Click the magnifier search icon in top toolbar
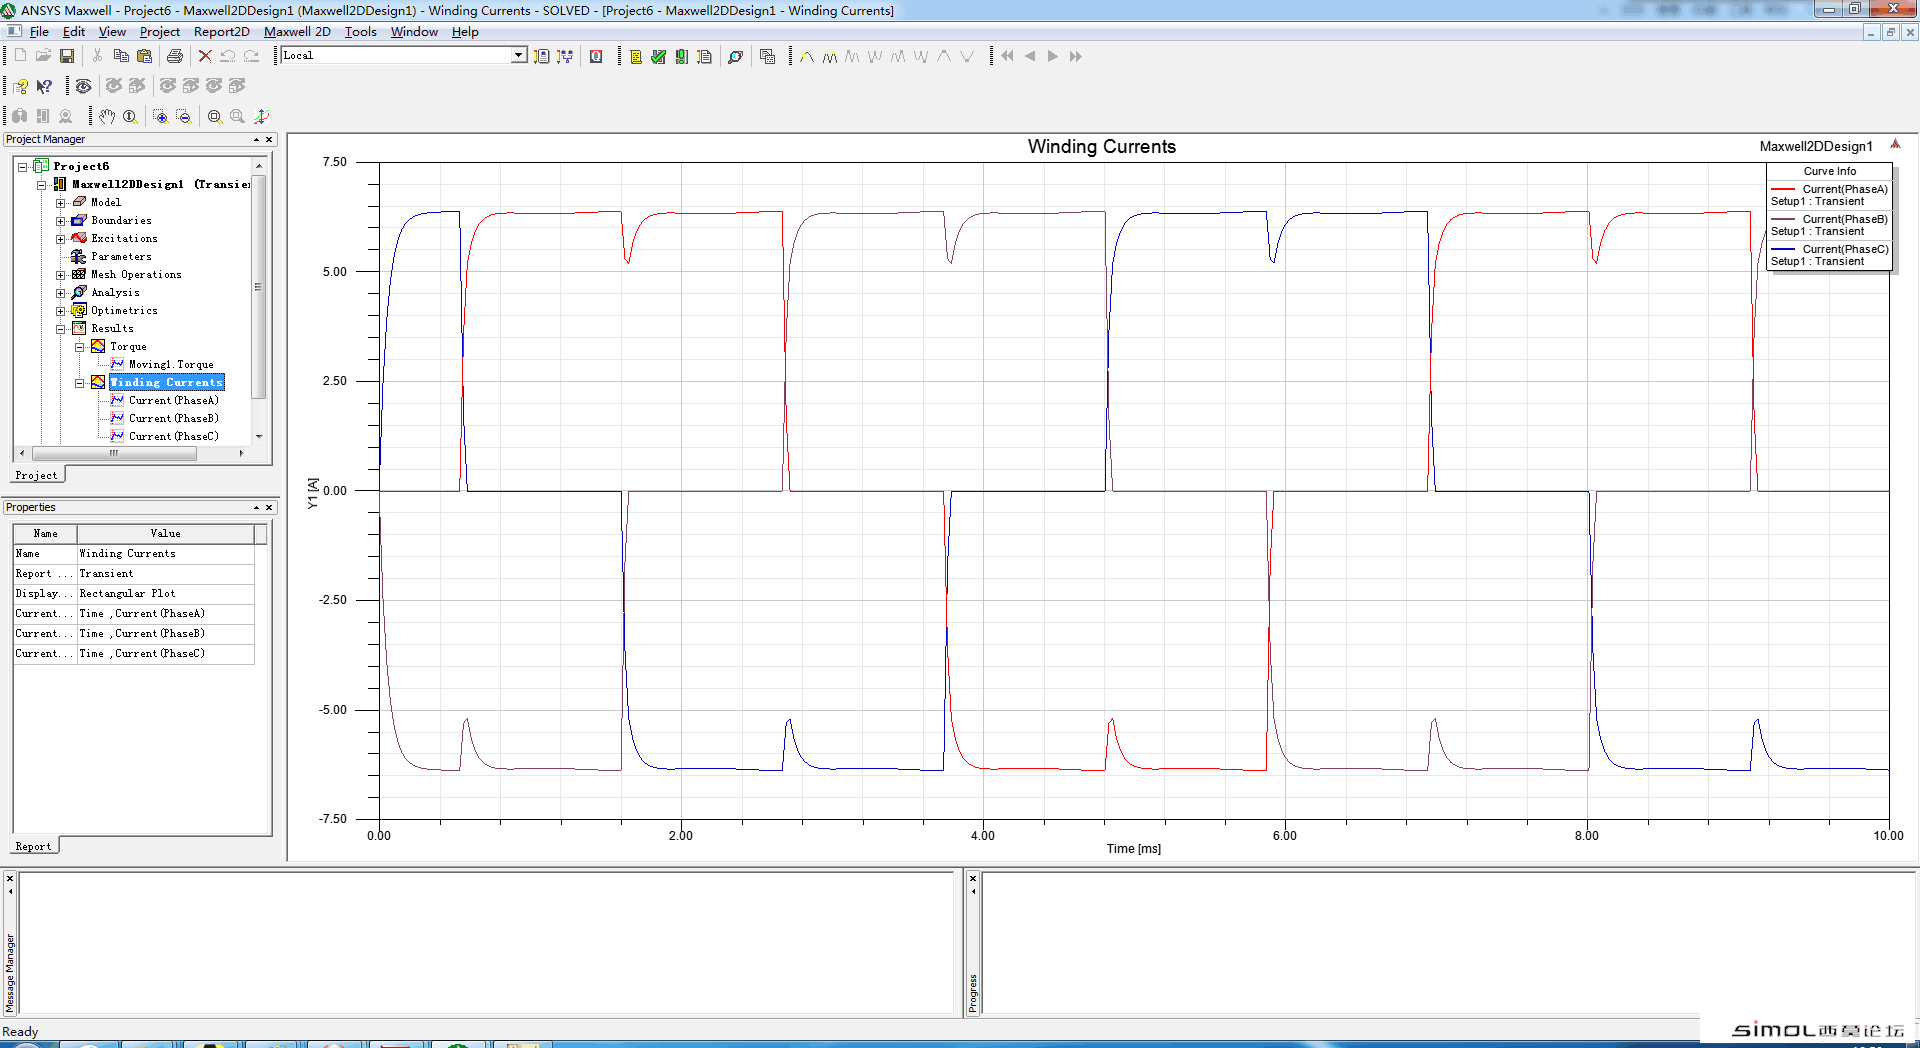 pyautogui.click(x=735, y=56)
